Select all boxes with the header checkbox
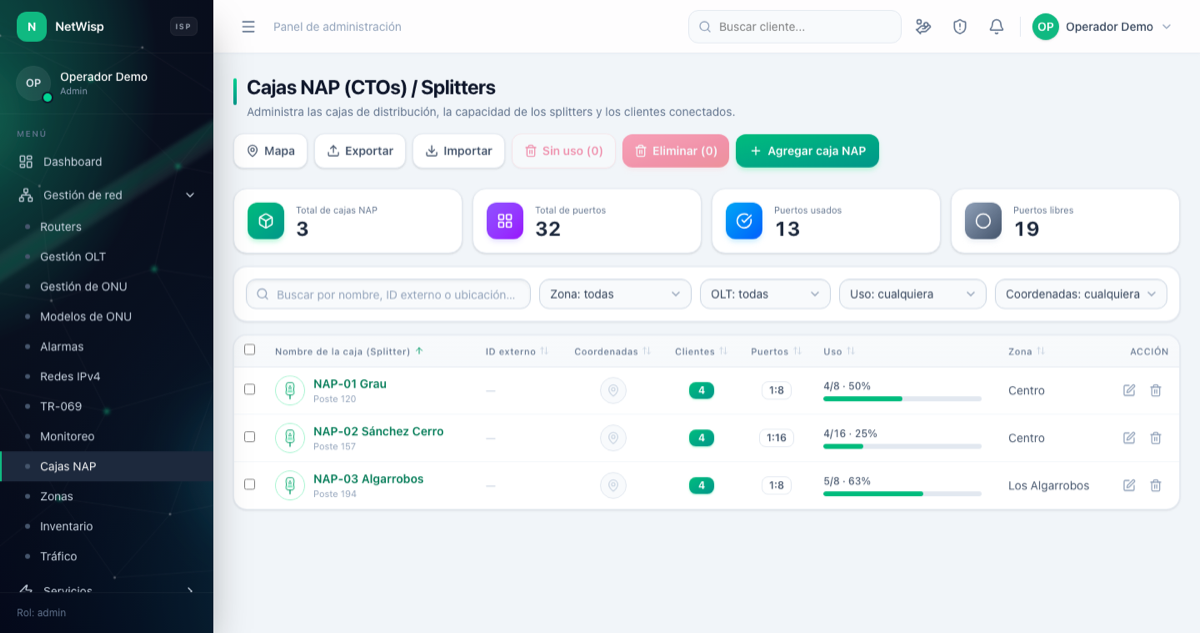 click(x=250, y=350)
